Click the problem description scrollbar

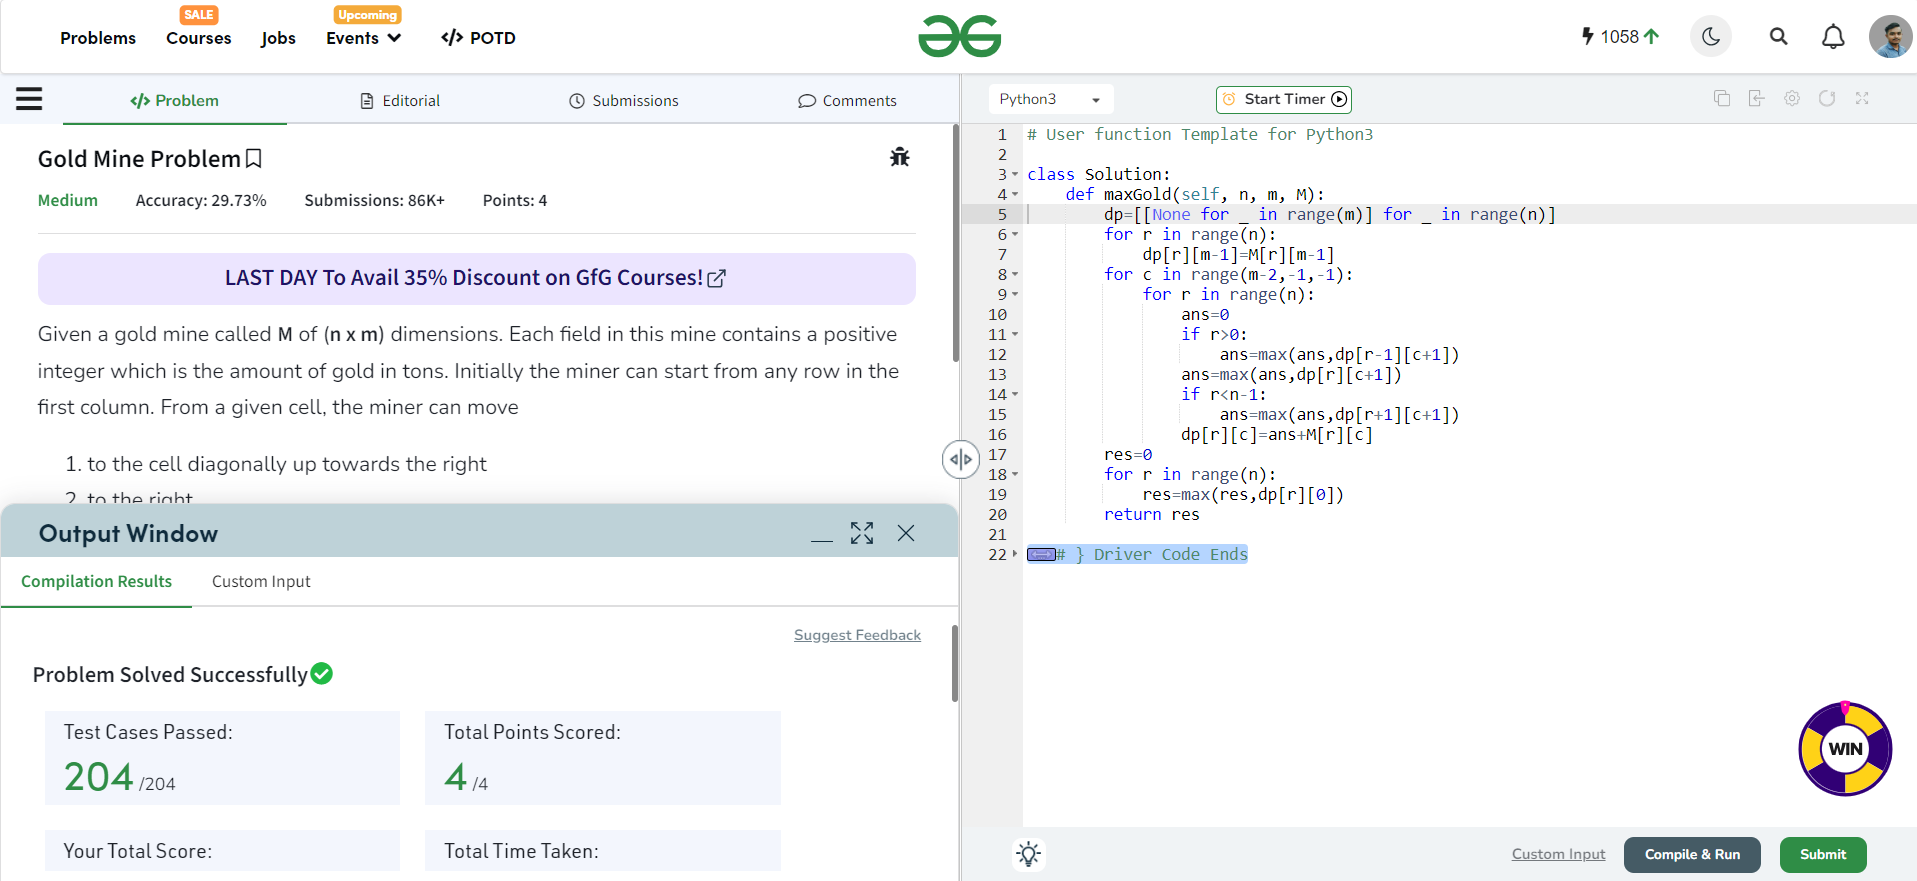pos(956,243)
